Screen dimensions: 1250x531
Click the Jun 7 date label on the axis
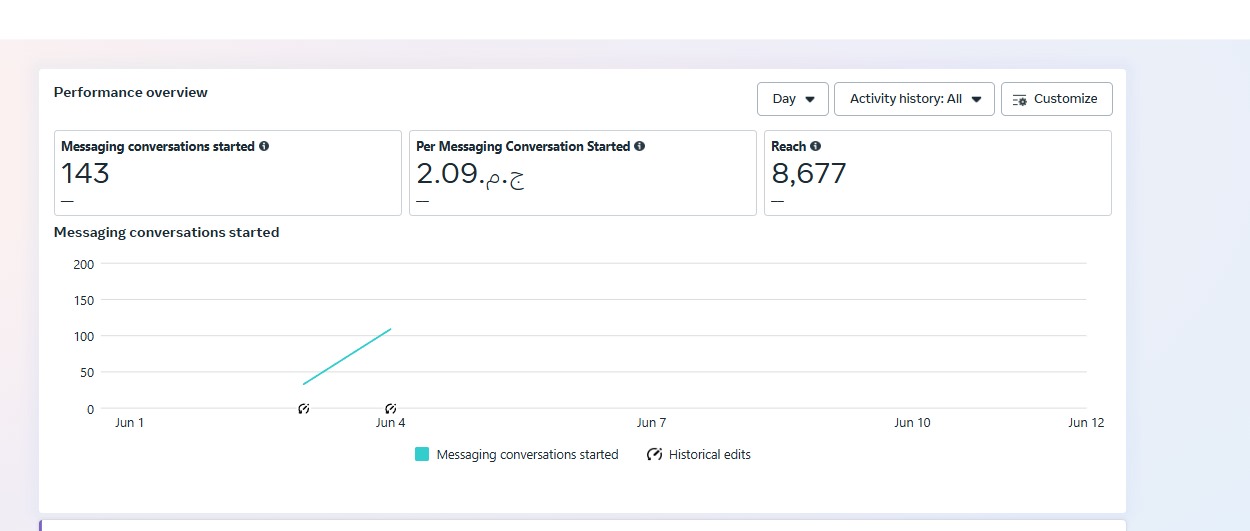652,423
